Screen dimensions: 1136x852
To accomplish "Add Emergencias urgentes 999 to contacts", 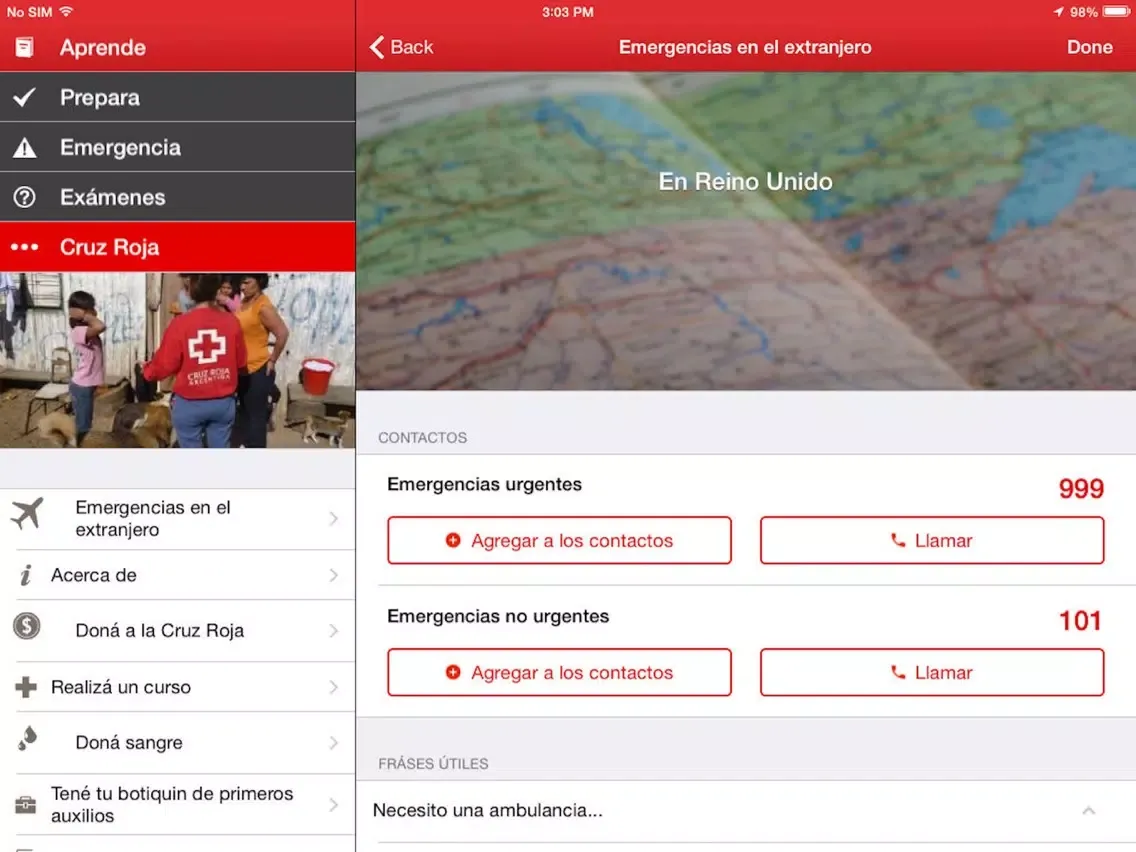I will [x=559, y=540].
